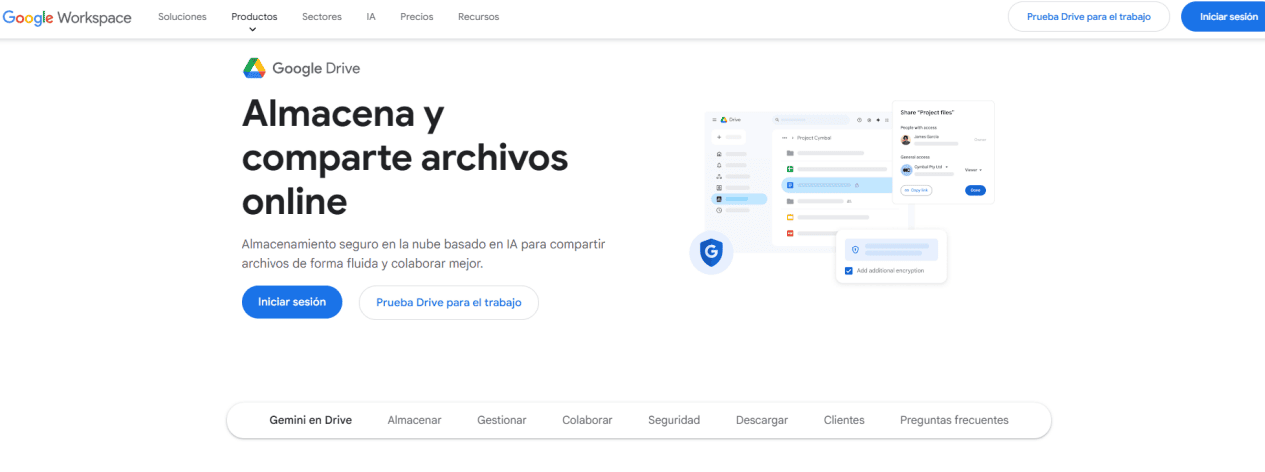
Task: Click the Copy link button in share card
Action: pos(916,190)
